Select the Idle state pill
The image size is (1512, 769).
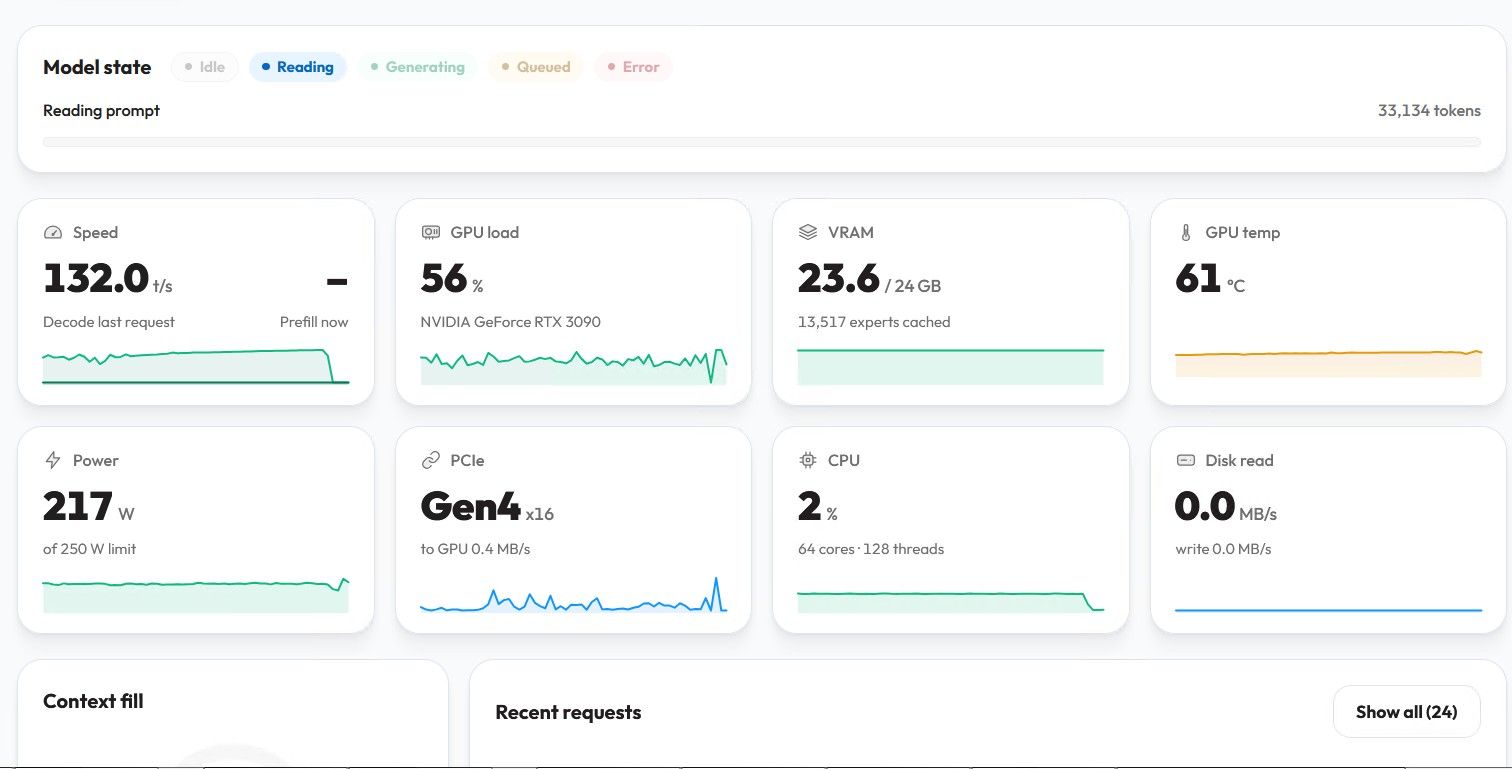pyautogui.click(x=205, y=67)
